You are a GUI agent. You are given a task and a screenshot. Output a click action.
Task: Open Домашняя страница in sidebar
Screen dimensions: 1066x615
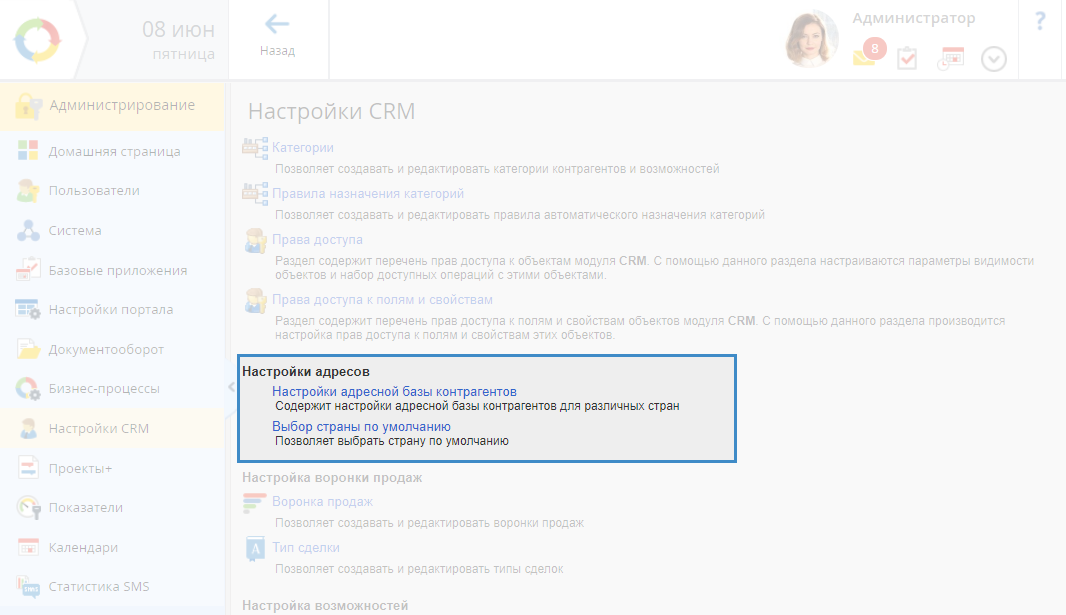point(112,151)
